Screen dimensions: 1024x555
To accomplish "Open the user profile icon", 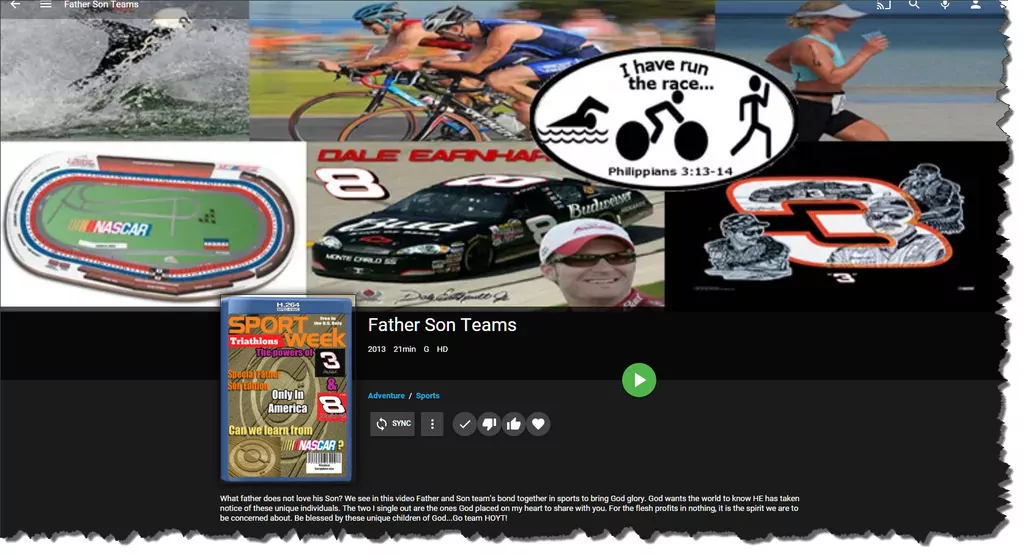I will 975,5.
